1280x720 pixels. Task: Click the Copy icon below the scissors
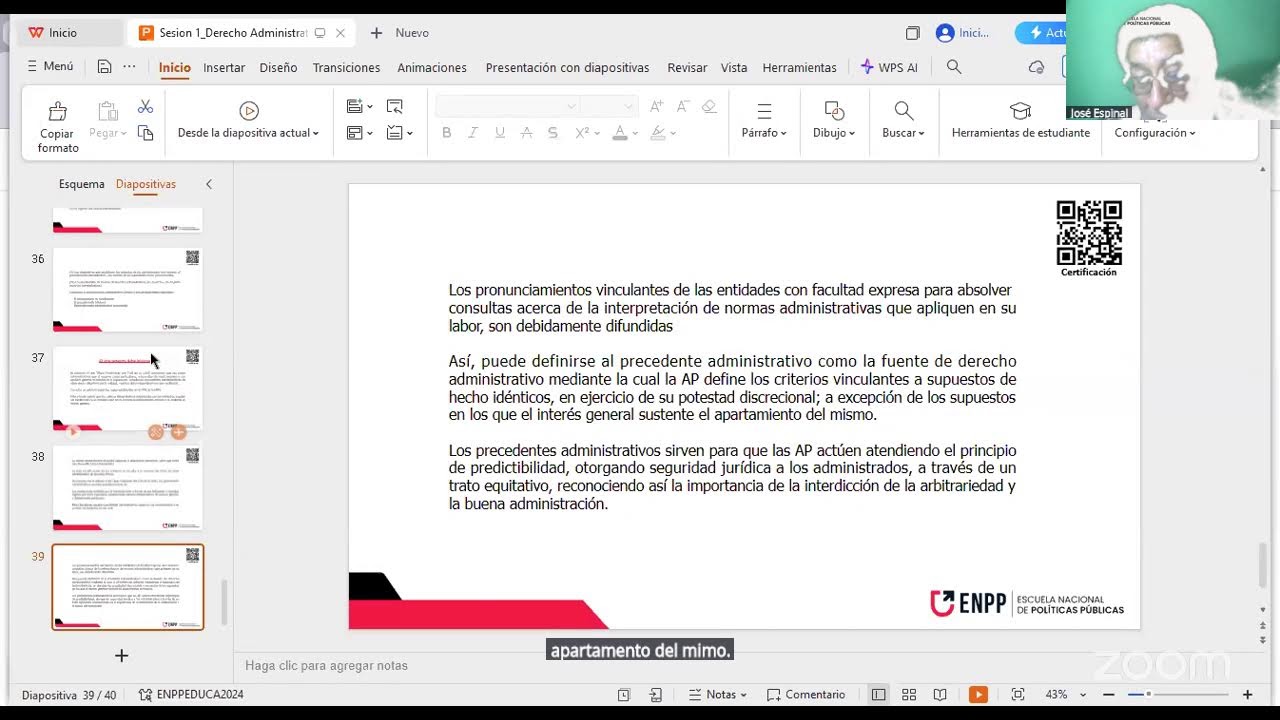(x=145, y=133)
